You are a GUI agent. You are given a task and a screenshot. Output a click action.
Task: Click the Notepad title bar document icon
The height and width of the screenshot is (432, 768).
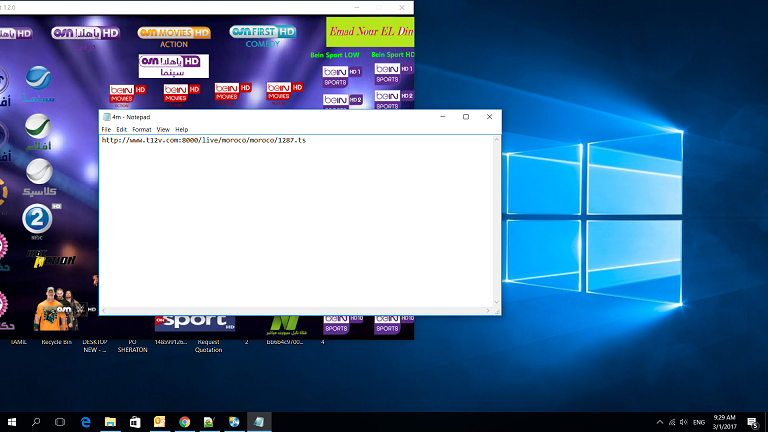coord(106,117)
